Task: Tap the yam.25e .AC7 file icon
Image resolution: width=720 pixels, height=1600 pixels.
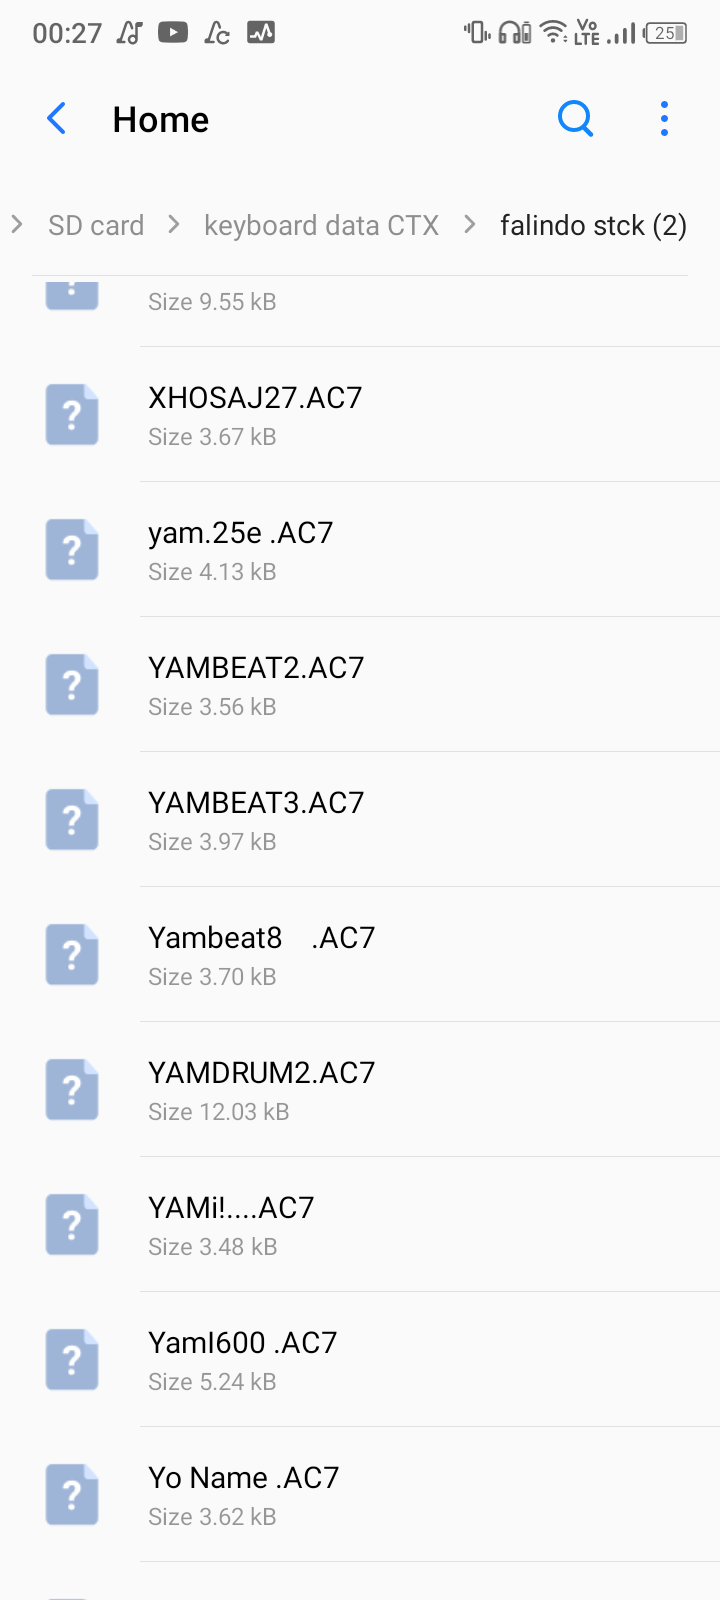Action: pyautogui.click(x=72, y=550)
